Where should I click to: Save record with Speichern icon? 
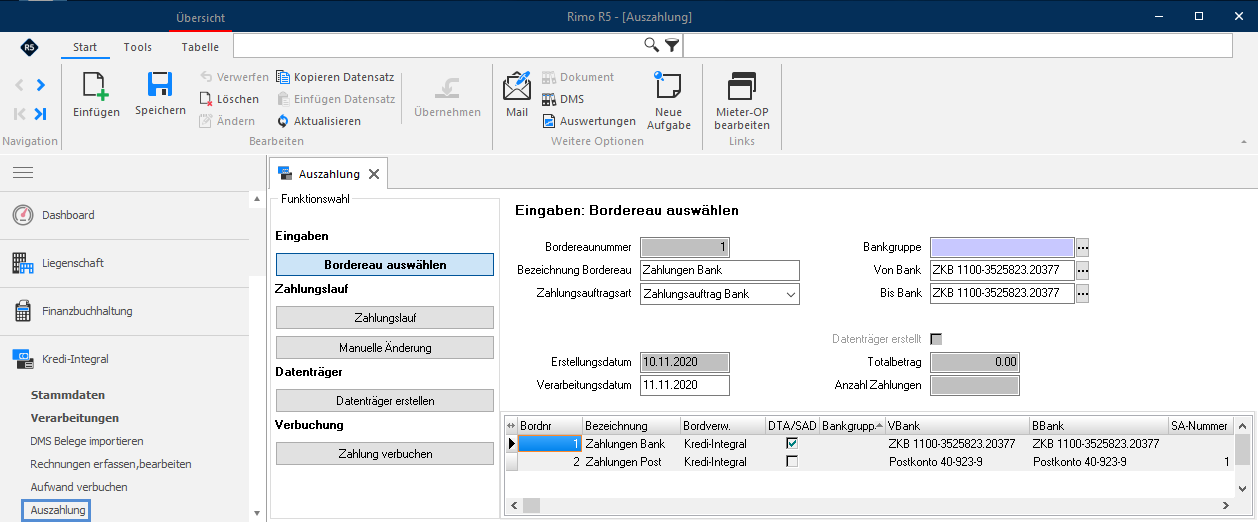160,85
